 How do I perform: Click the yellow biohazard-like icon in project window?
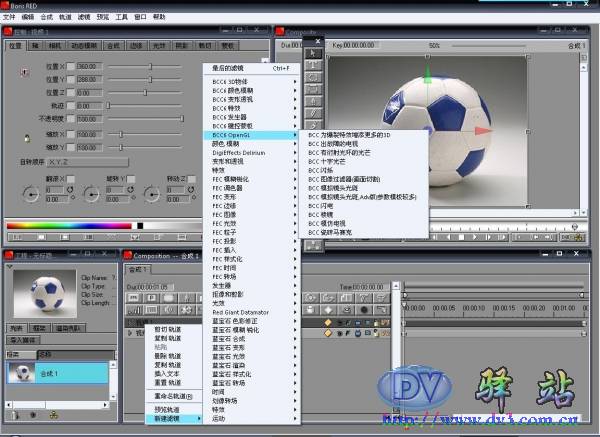[x=54, y=415]
